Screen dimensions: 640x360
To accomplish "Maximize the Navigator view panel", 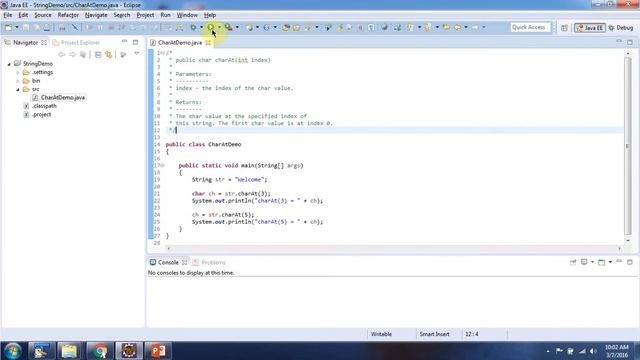I will click(x=136, y=42).
